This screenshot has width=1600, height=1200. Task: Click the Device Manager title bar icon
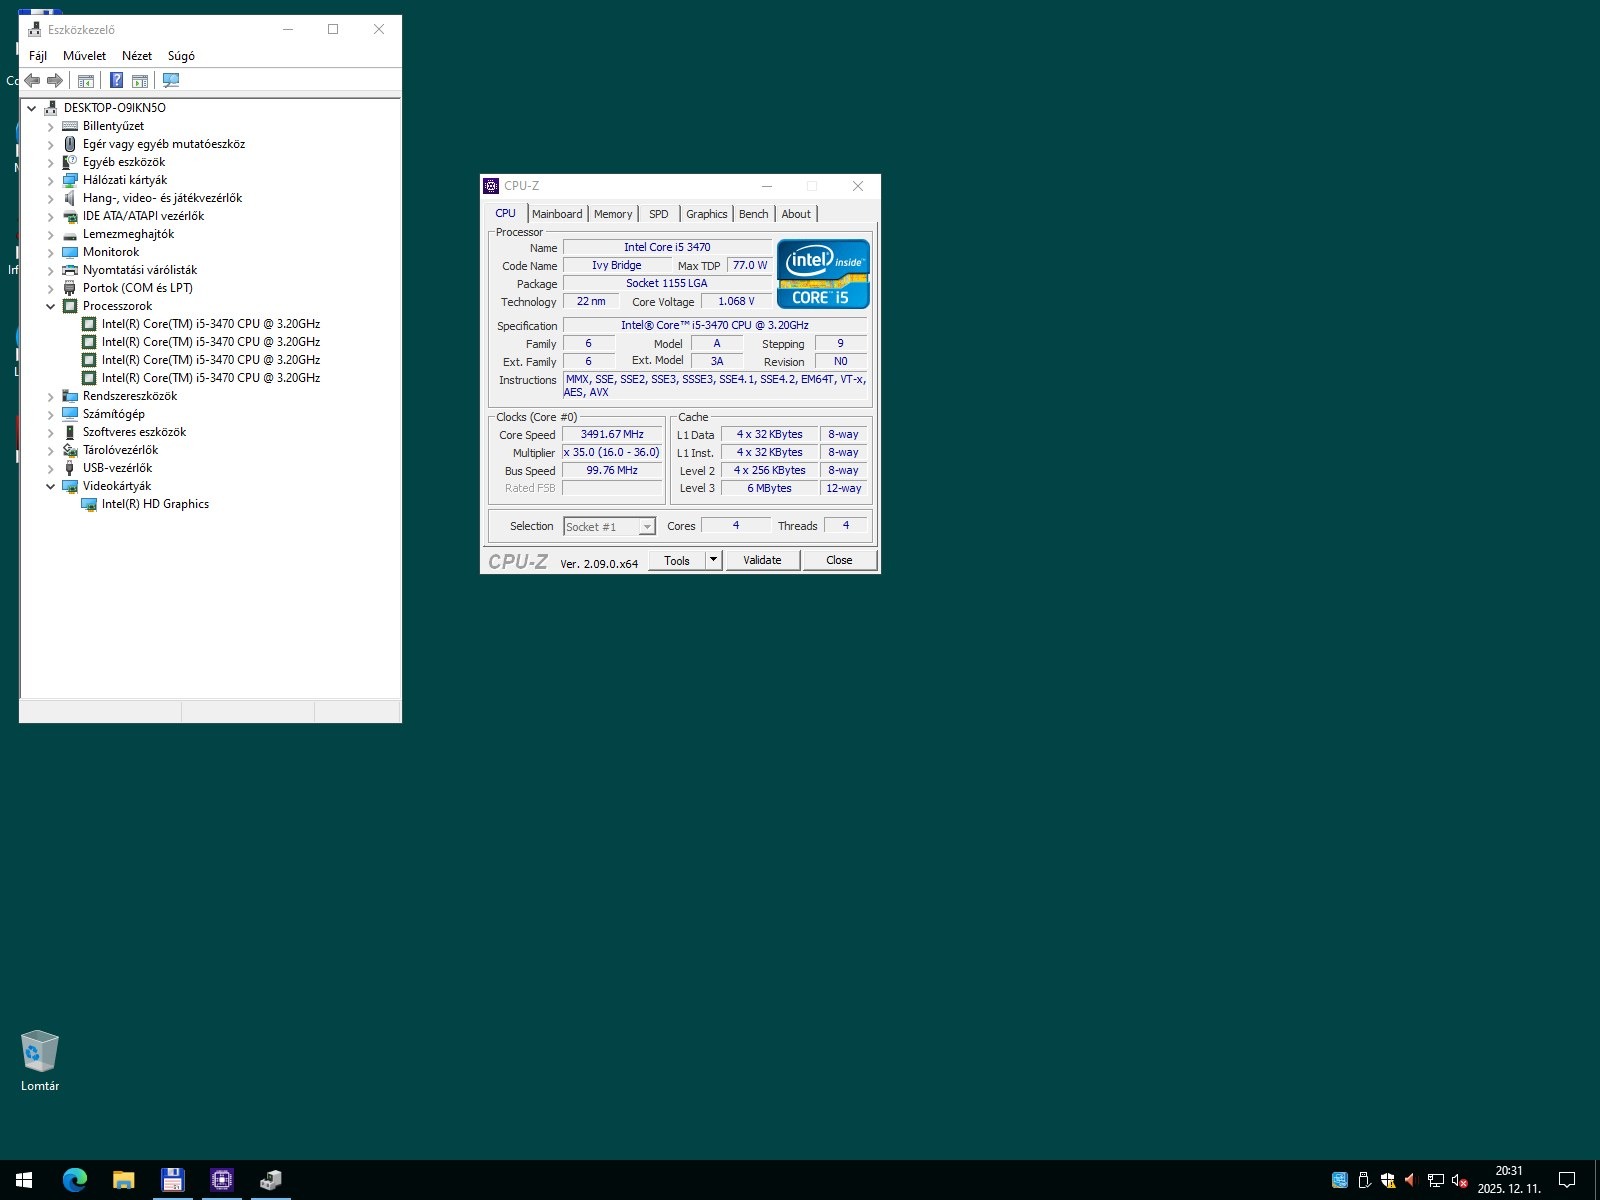[35, 30]
